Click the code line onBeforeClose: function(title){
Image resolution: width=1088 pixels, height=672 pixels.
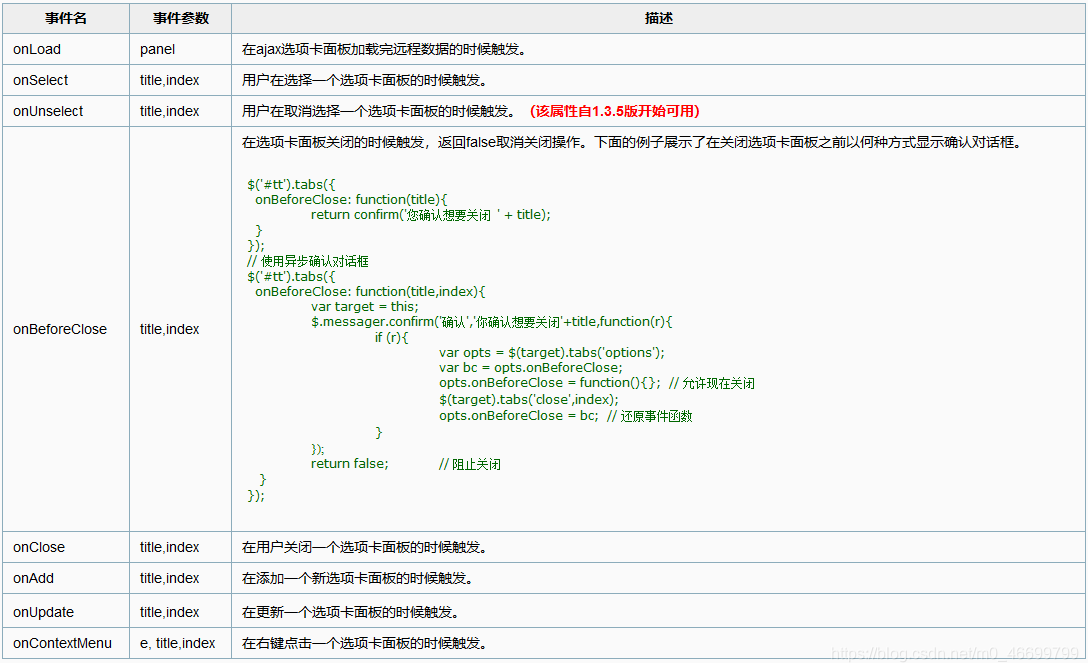351,200
